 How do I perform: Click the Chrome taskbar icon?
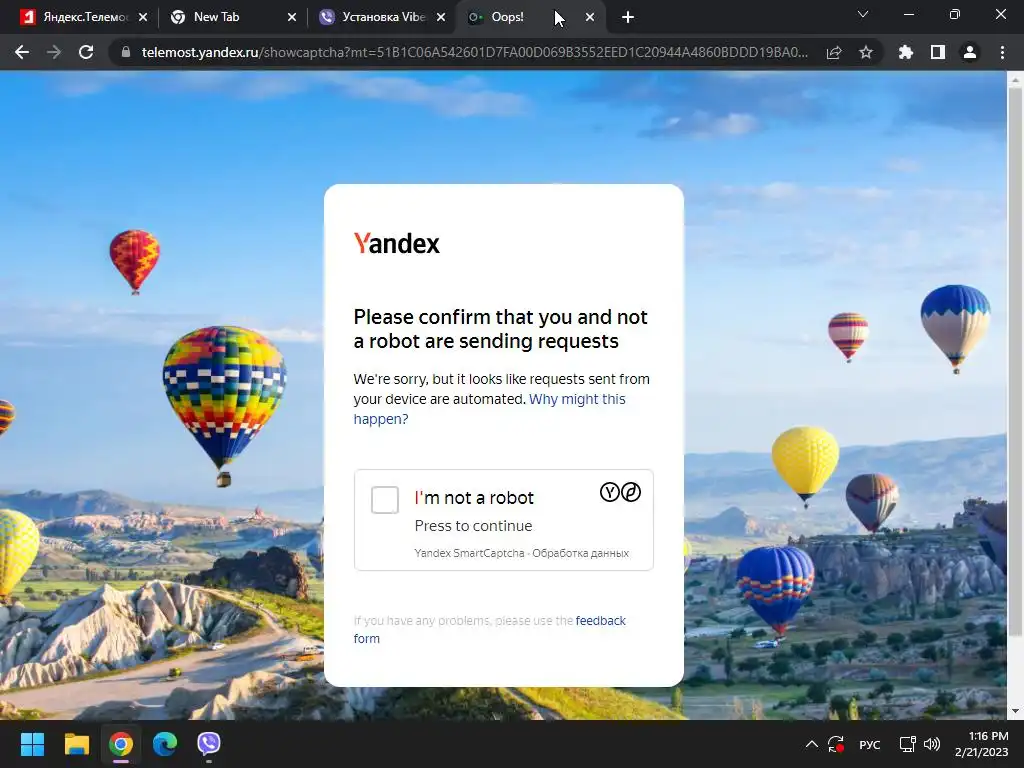pos(121,744)
